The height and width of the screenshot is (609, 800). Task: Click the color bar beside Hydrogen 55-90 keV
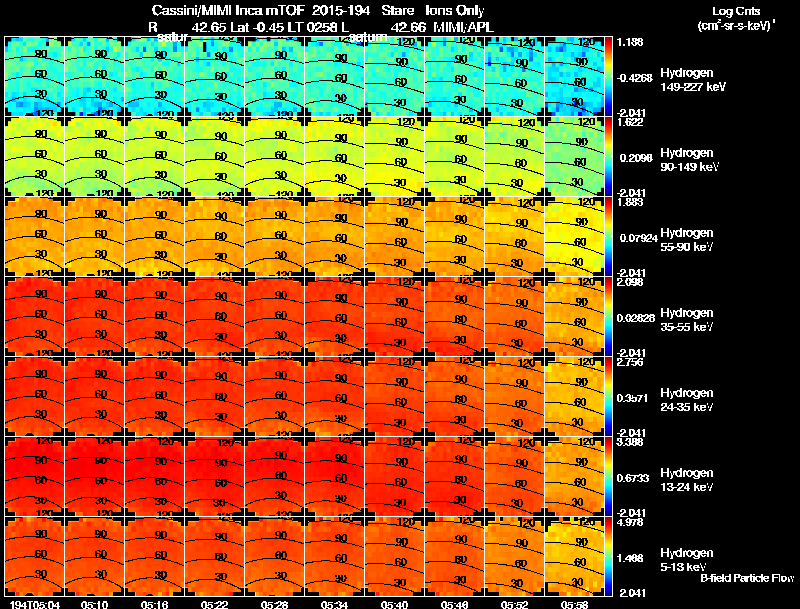pos(608,237)
